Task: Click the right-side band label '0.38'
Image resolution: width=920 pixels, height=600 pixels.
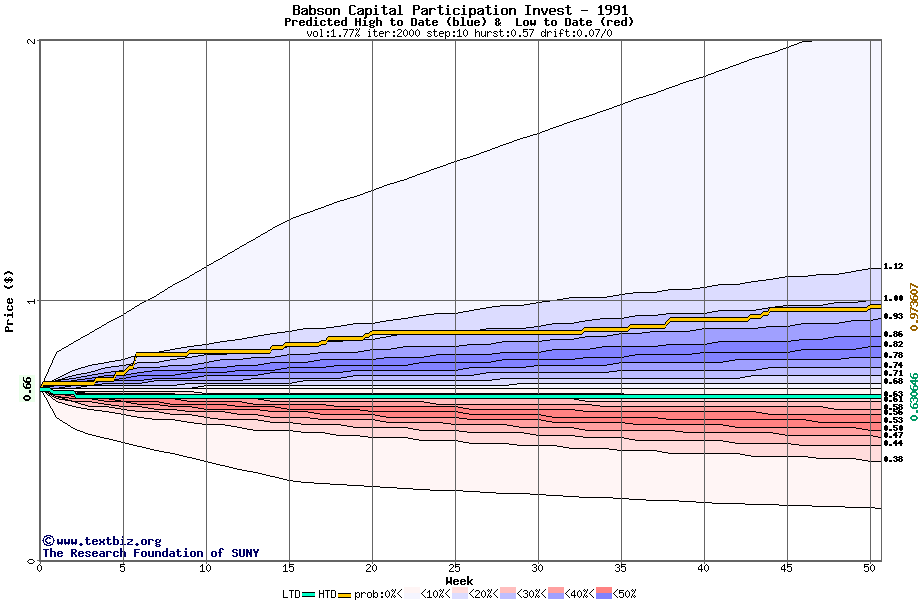Action: (893, 459)
